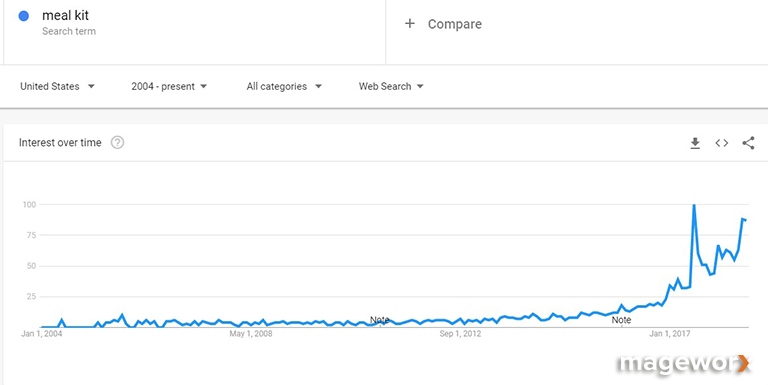The height and width of the screenshot is (385, 768).
Task: Click the peak point at 100
Action: [694, 205]
